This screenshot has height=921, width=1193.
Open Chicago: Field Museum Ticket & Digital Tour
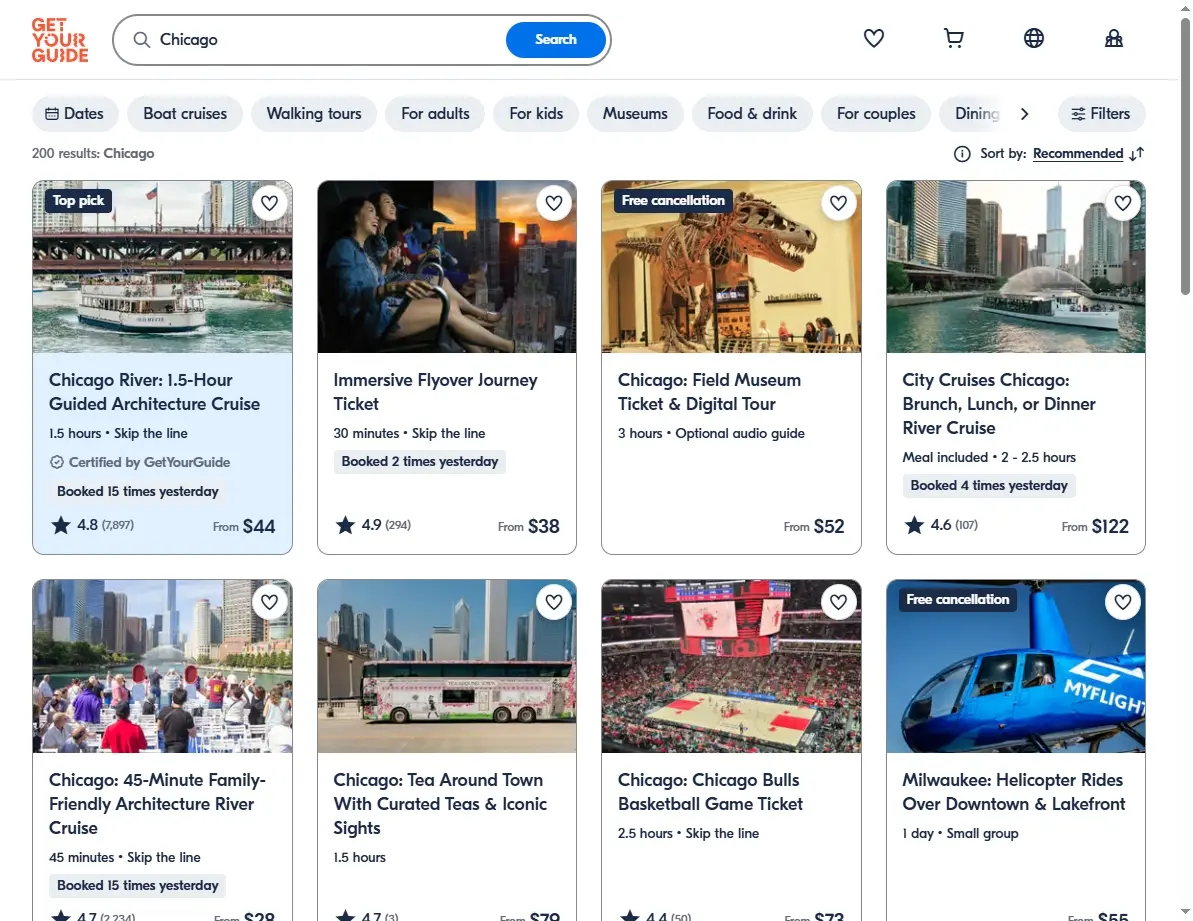709,392
